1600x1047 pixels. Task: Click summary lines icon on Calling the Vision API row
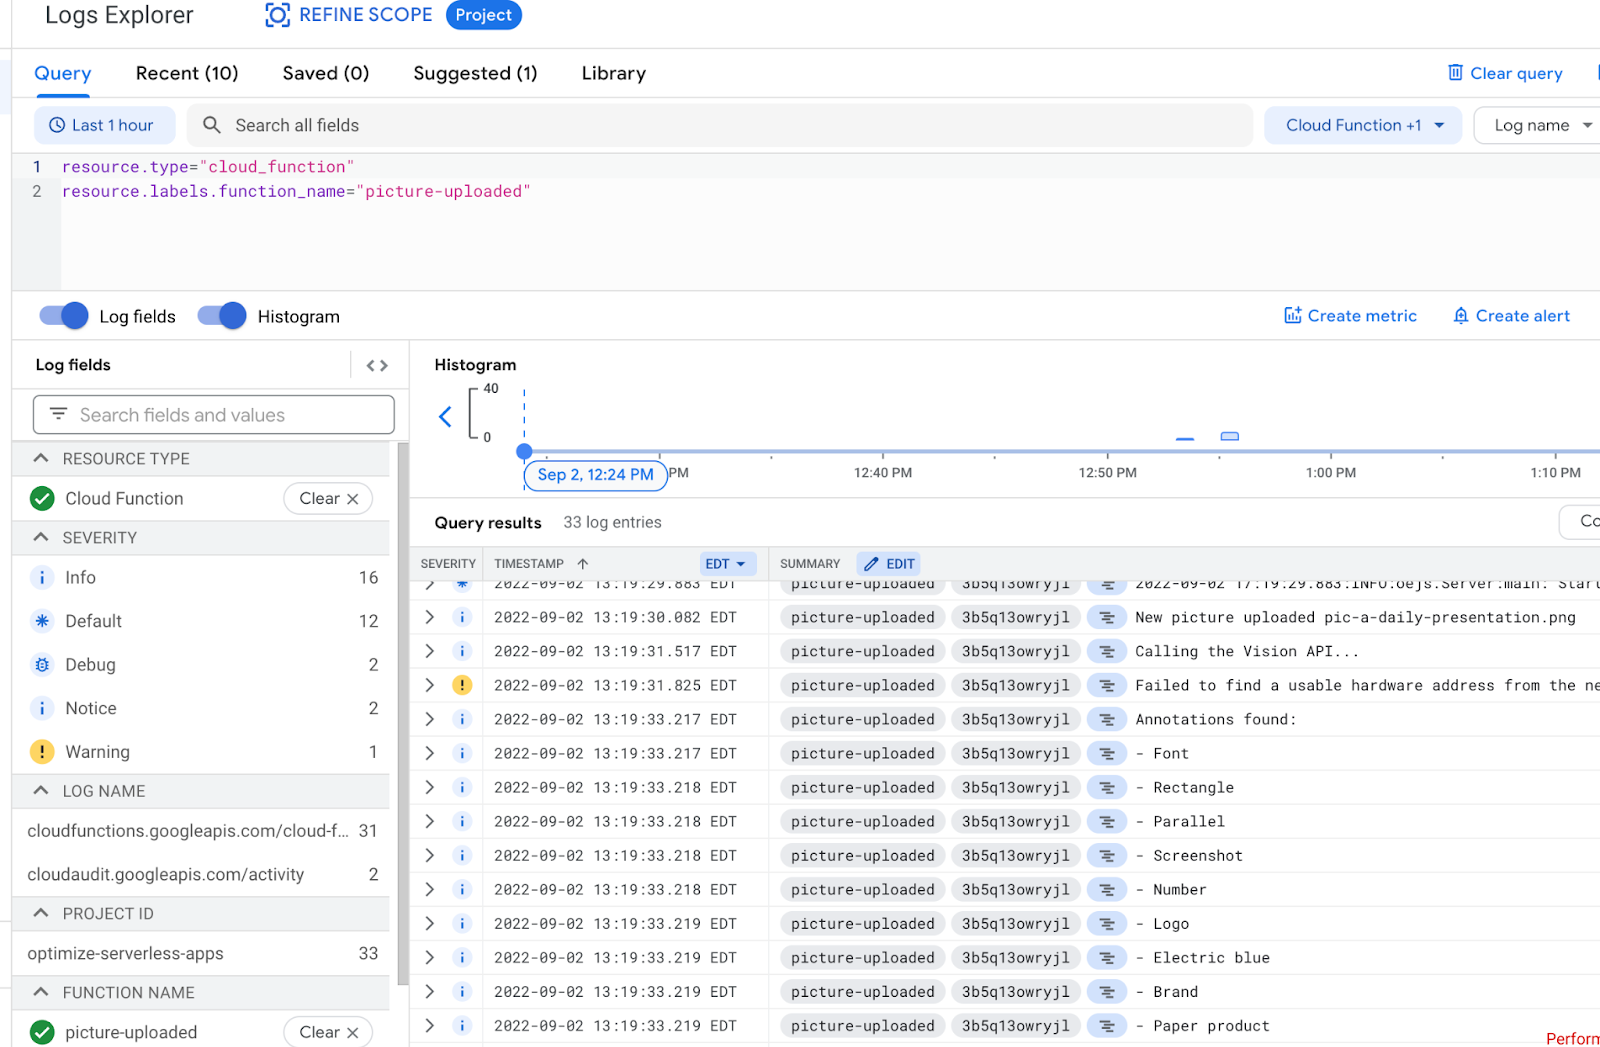click(x=1106, y=652)
